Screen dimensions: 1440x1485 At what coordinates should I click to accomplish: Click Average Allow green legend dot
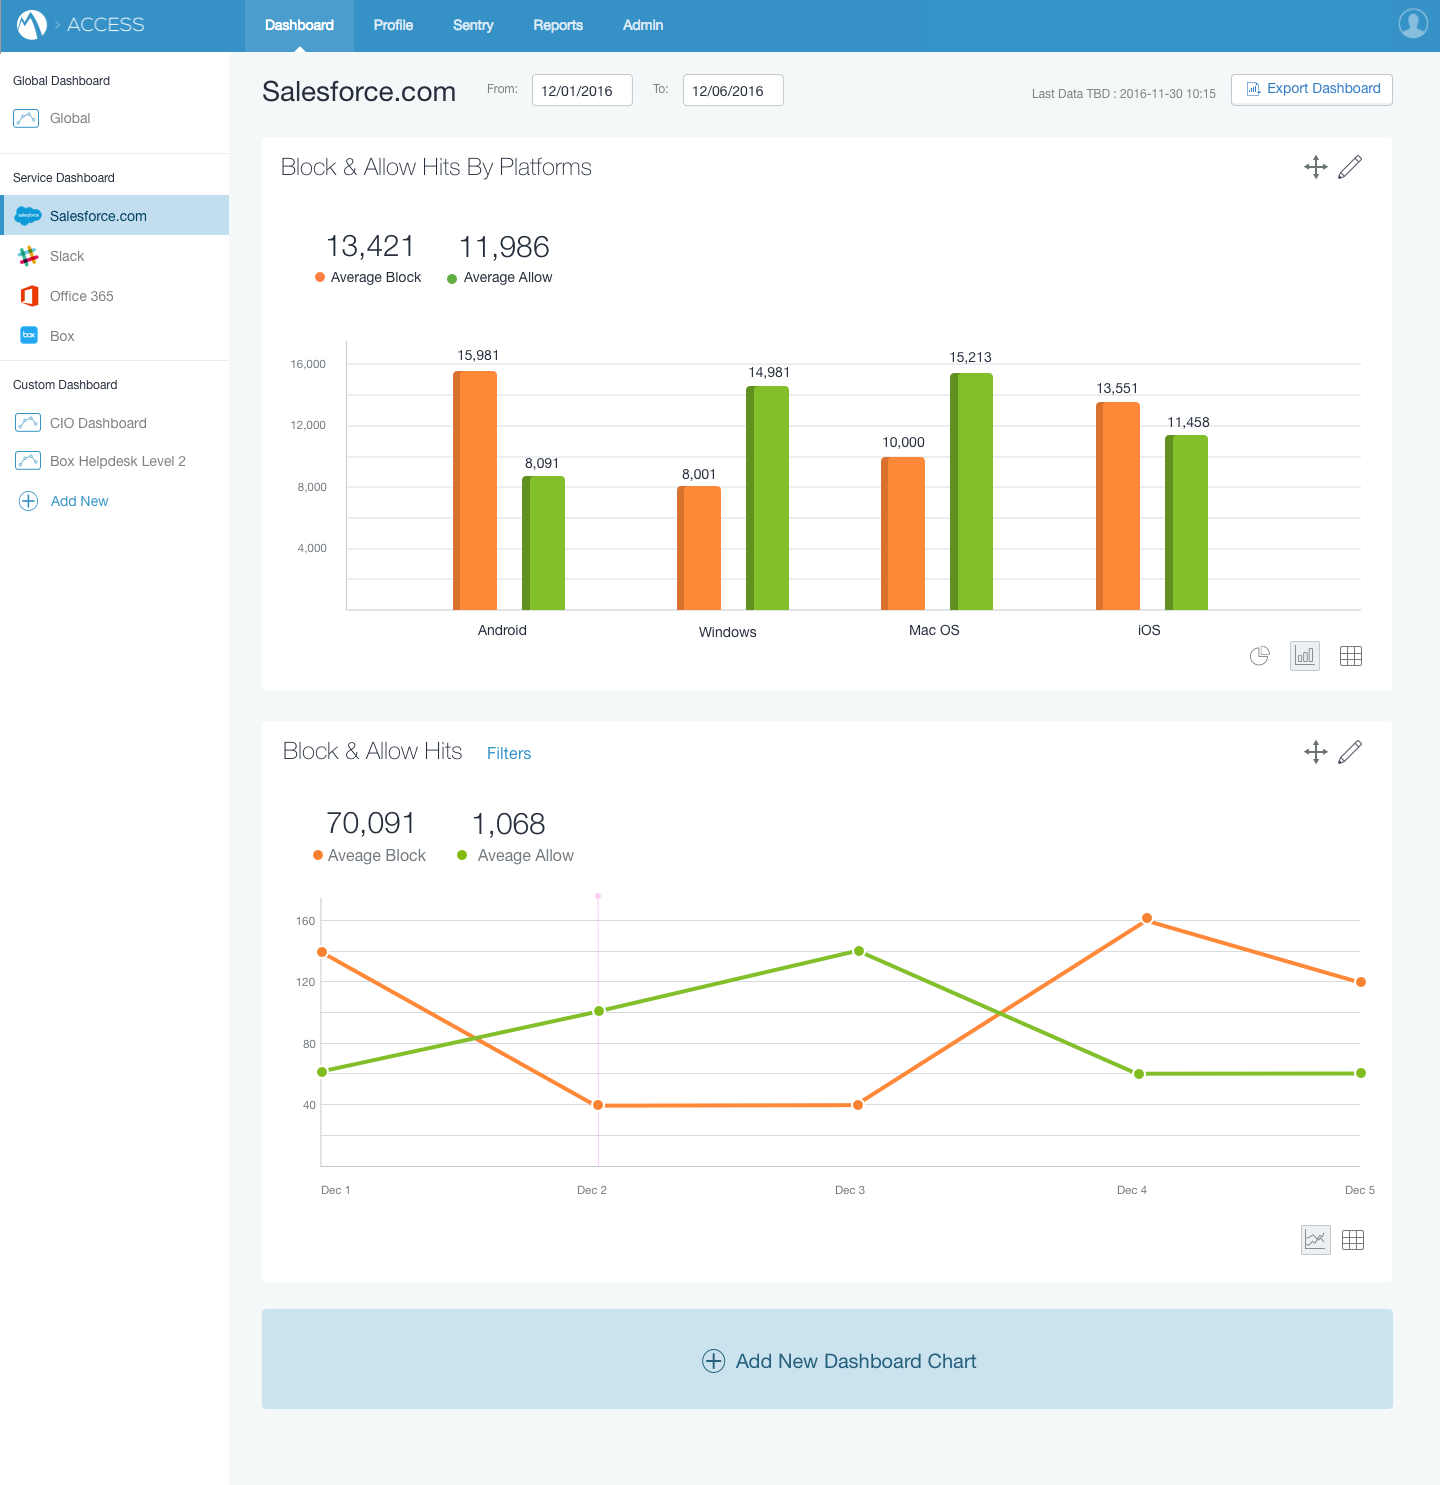(x=452, y=278)
